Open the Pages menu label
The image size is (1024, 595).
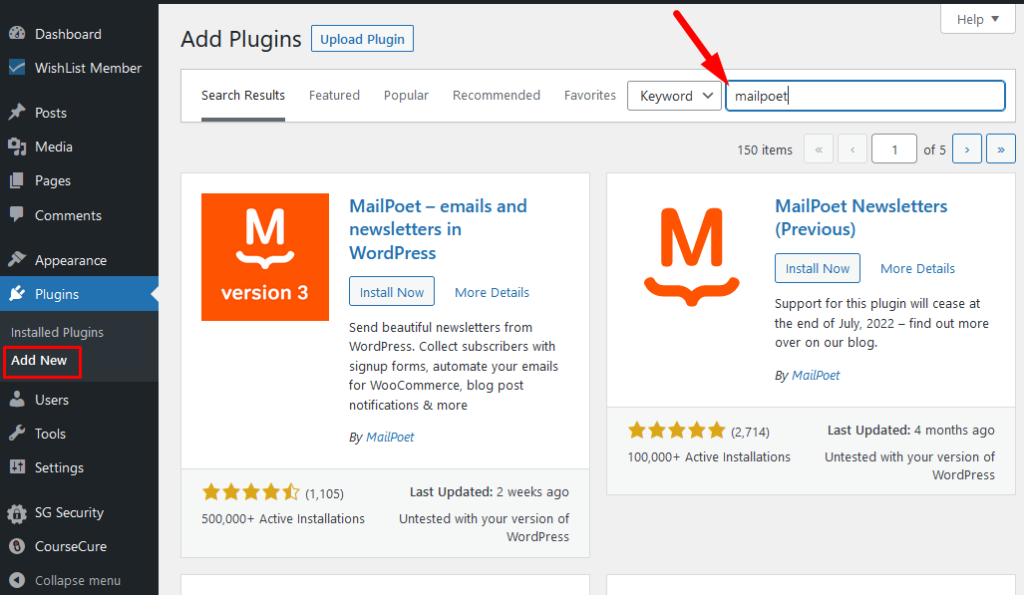coord(53,181)
